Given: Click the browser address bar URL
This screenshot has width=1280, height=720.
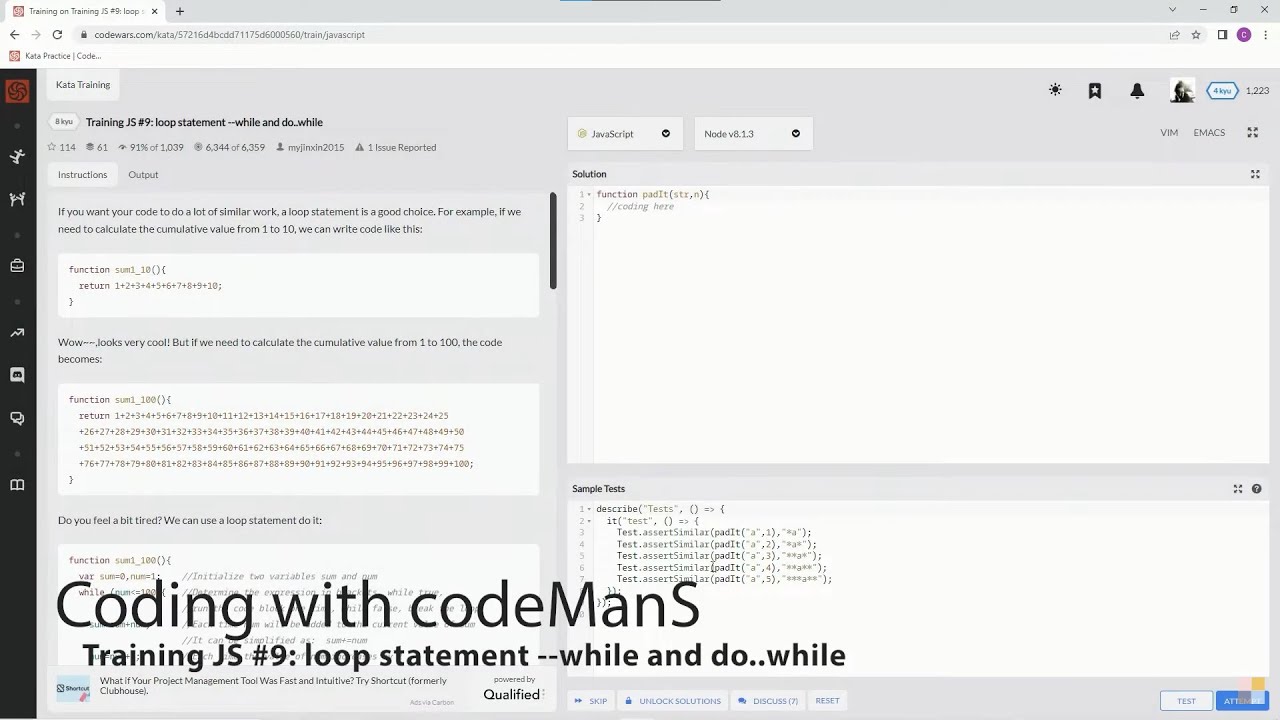Looking at the screenshot, I should click(229, 35).
